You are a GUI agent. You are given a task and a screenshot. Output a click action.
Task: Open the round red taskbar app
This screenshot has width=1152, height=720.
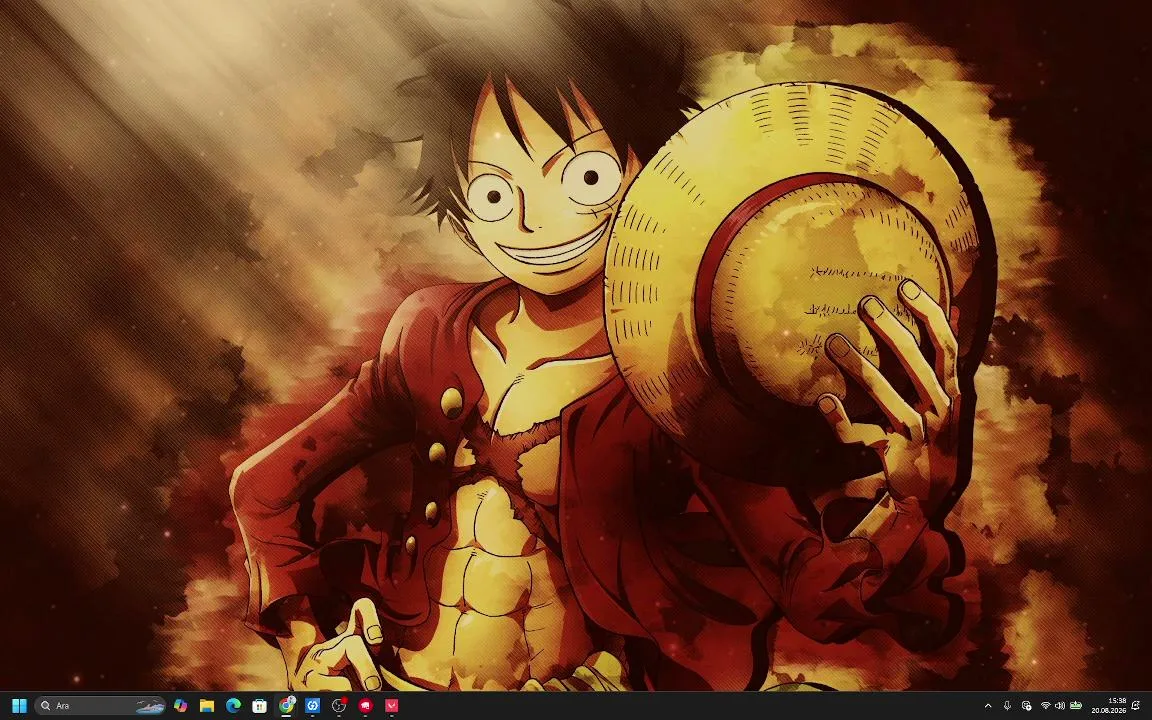coord(365,706)
